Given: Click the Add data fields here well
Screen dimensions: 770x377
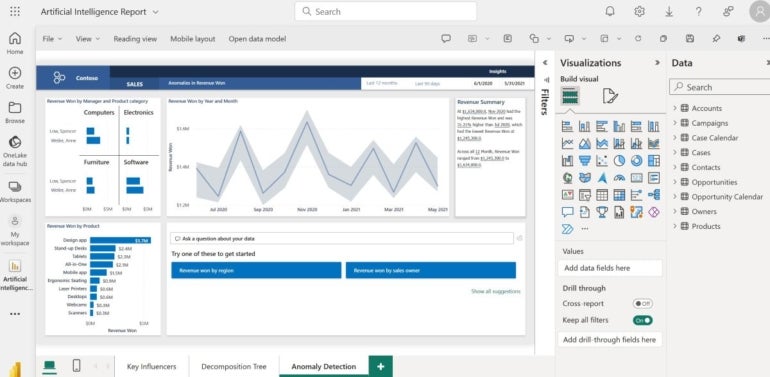Looking at the screenshot, I should tap(610, 268).
